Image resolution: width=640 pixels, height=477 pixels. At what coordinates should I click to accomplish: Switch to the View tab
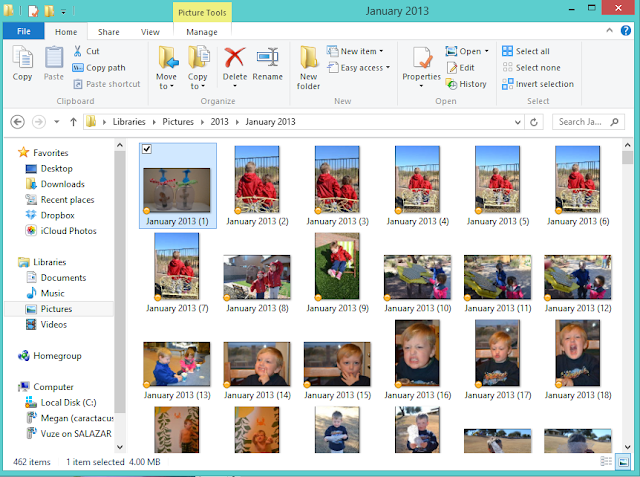[x=150, y=32]
